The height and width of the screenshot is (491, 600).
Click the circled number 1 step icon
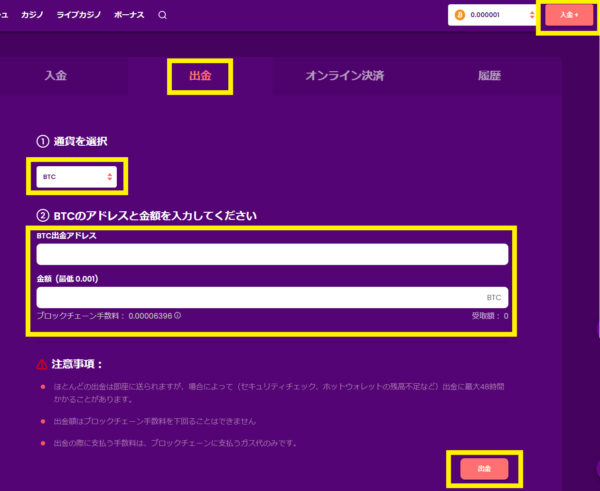point(42,142)
